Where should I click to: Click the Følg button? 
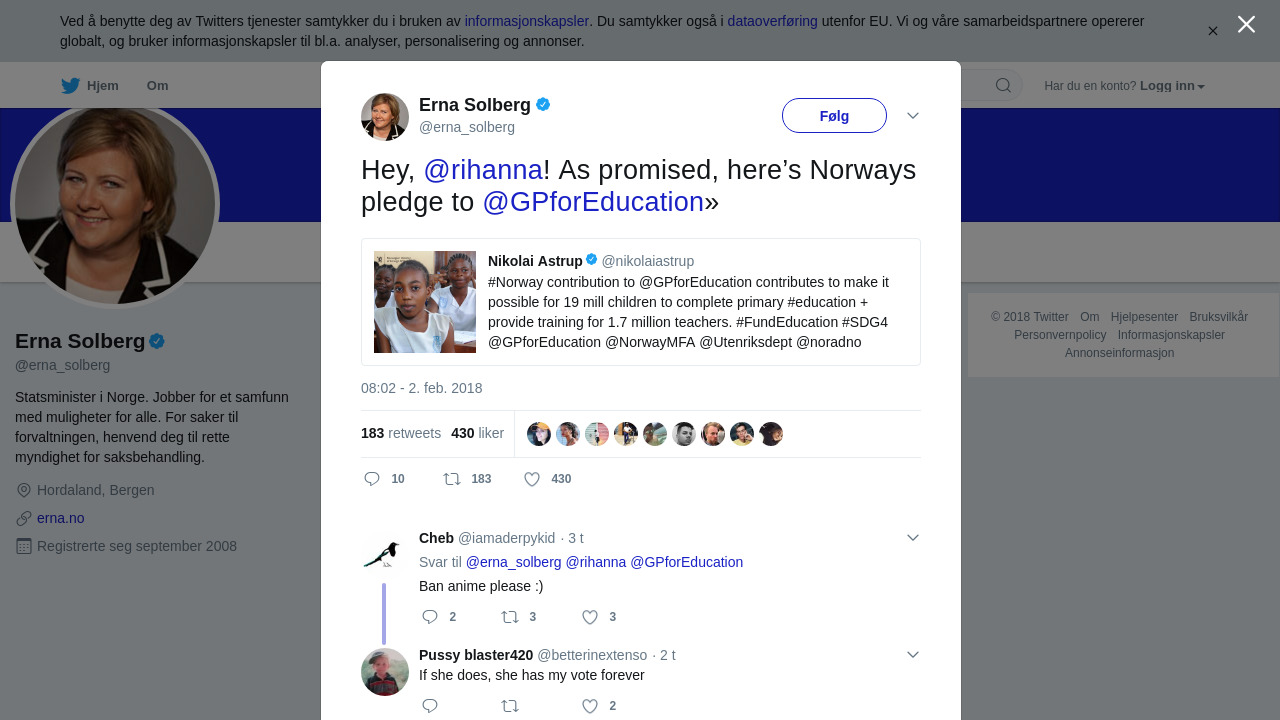(834, 116)
